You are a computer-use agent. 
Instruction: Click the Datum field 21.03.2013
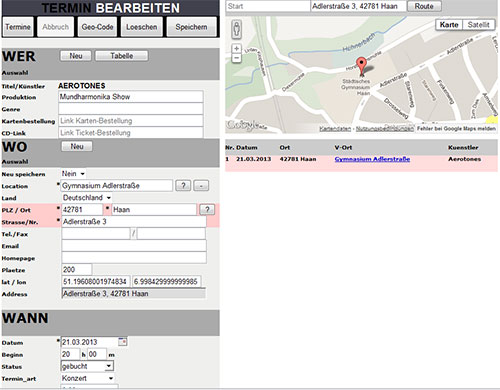[x=89, y=342]
